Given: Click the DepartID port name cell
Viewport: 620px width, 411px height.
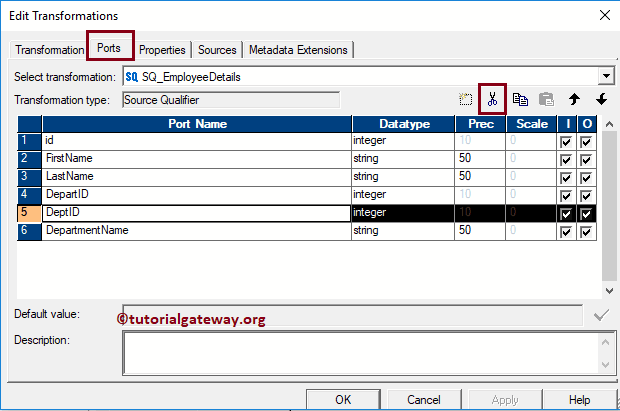Looking at the screenshot, I should 197,195.
